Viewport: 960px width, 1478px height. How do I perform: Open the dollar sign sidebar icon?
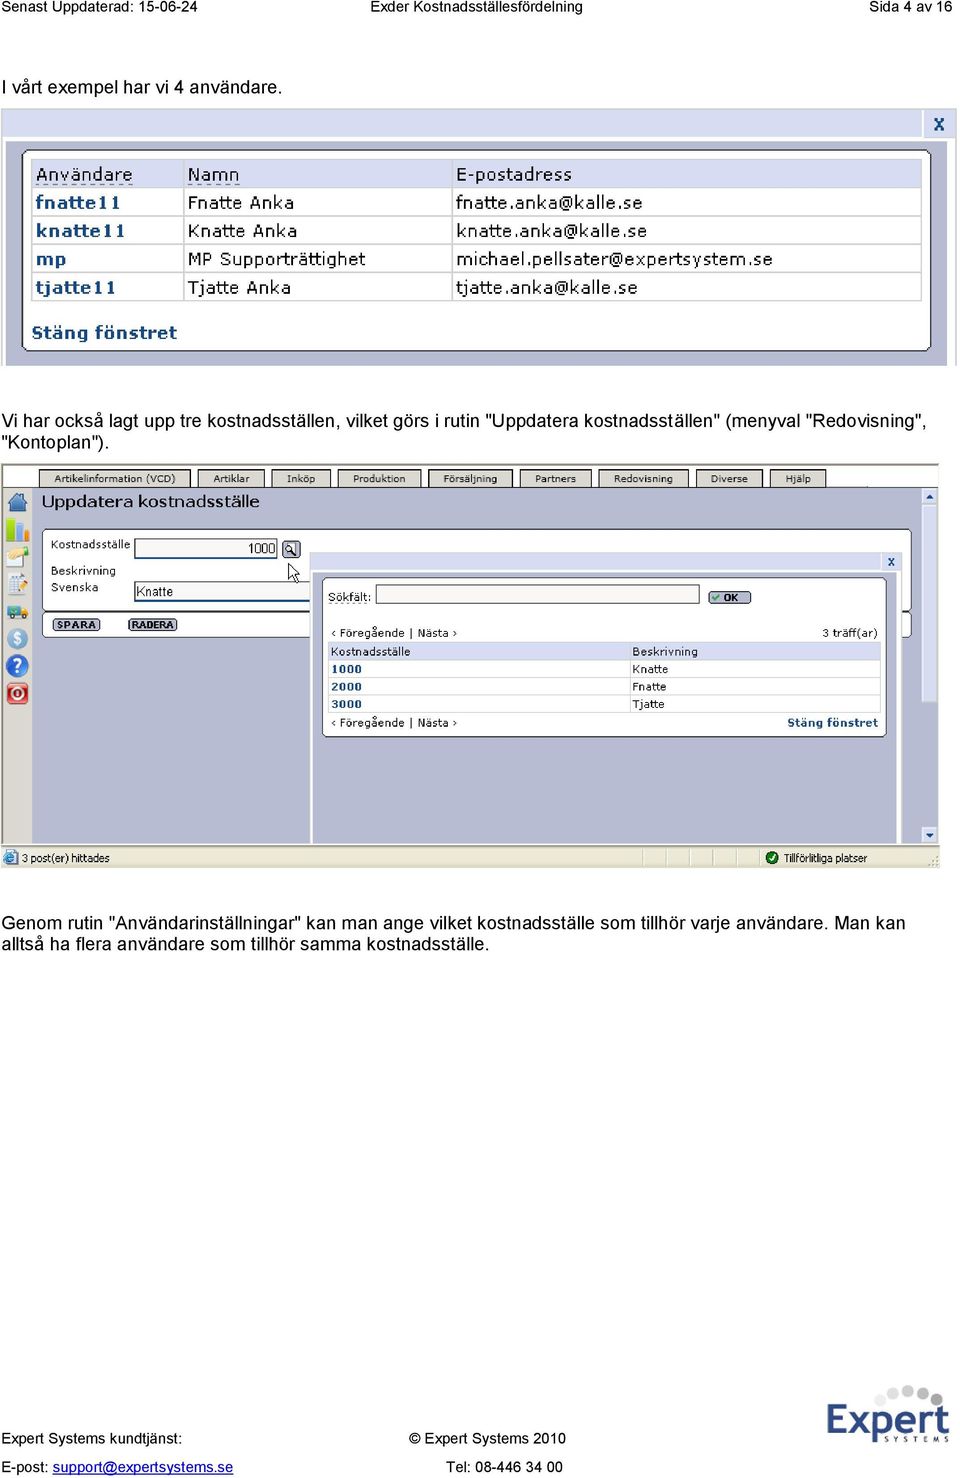pos(17,638)
